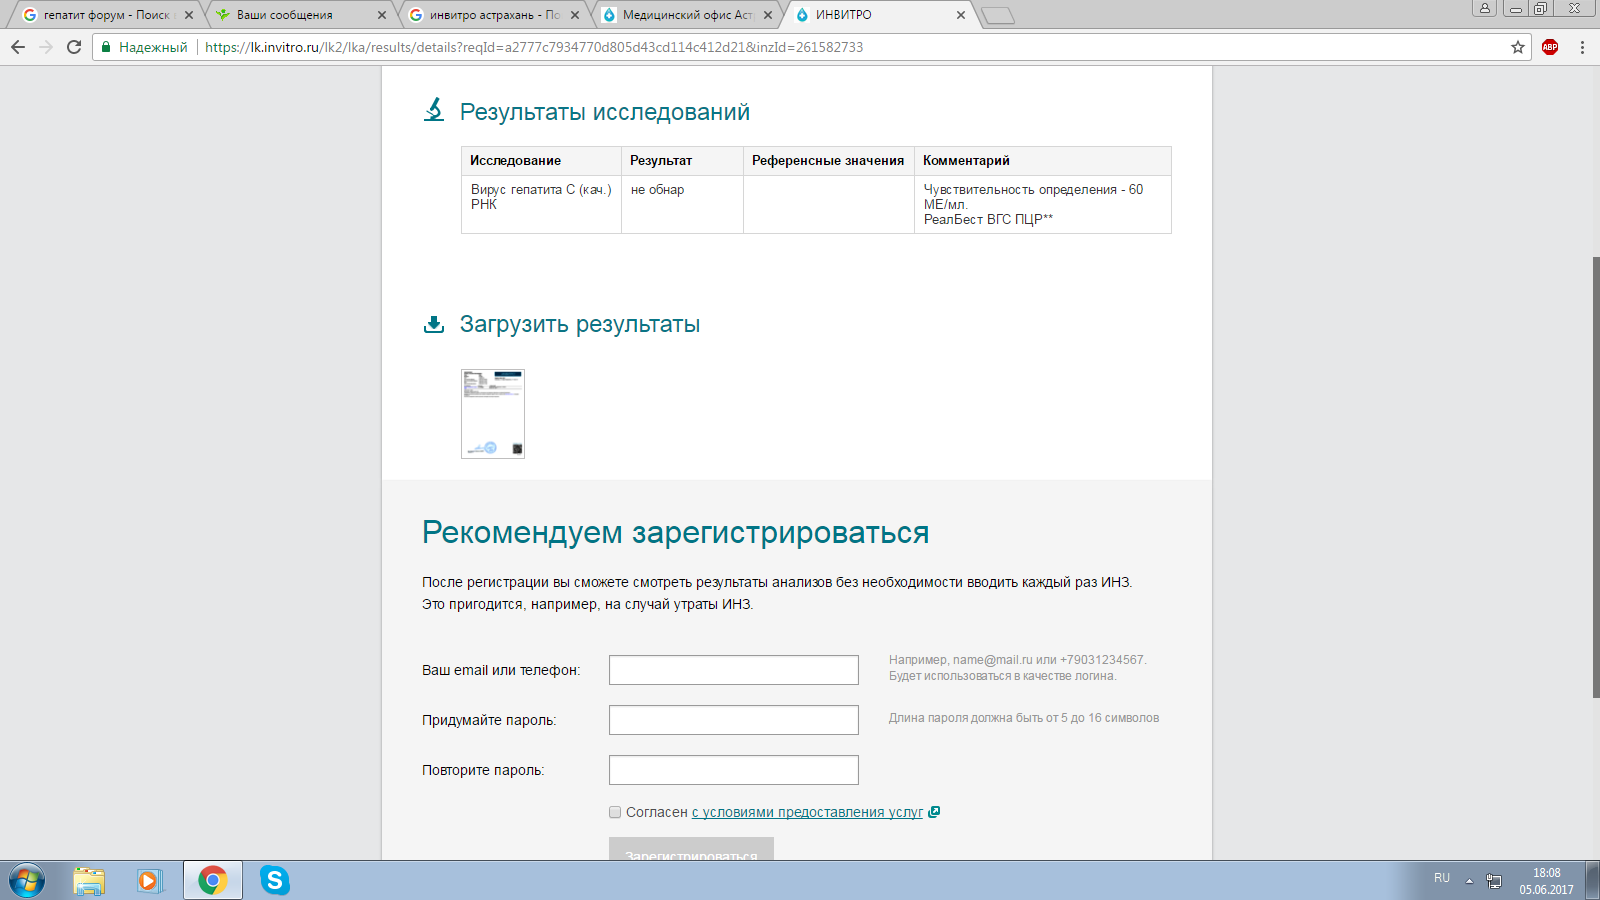The height and width of the screenshot is (900, 1600).
Task: Show hidden system tray icons
Action: pyautogui.click(x=1469, y=881)
